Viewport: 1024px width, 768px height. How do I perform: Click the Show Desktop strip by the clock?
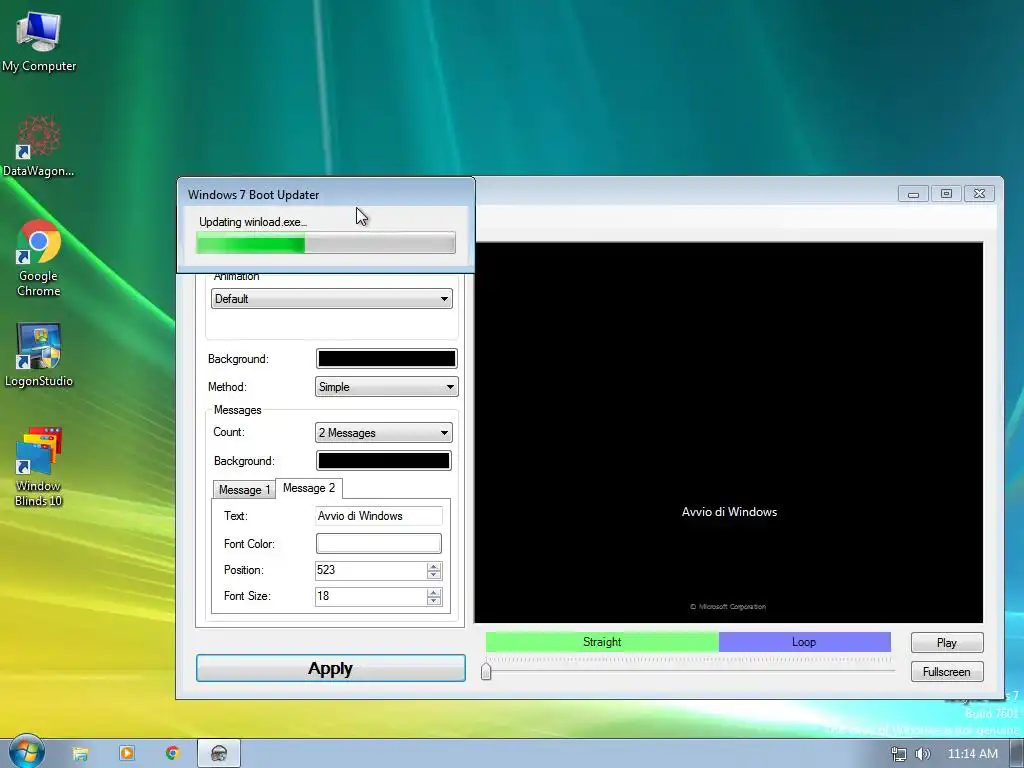(x=1017, y=754)
